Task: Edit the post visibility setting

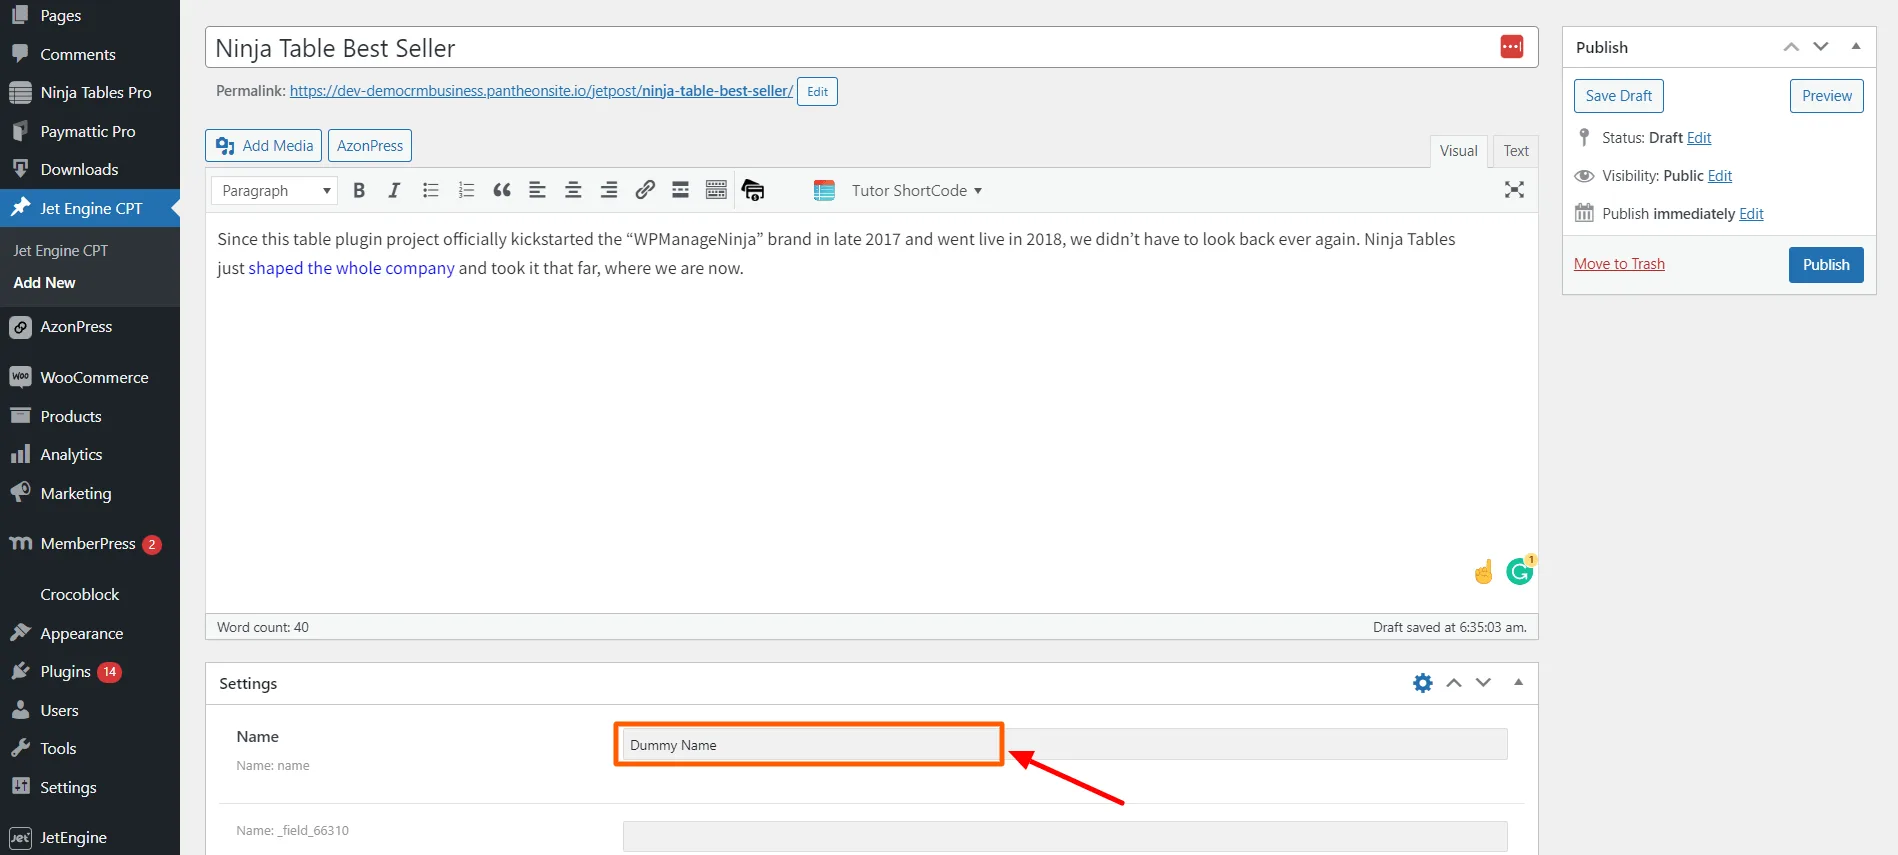Action: [x=1720, y=176]
